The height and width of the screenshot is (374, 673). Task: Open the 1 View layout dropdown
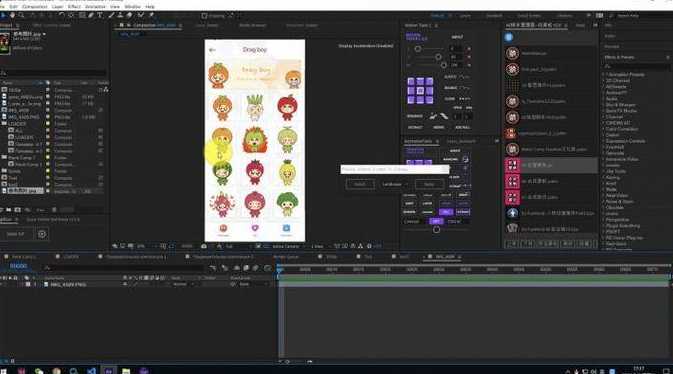click(x=320, y=246)
